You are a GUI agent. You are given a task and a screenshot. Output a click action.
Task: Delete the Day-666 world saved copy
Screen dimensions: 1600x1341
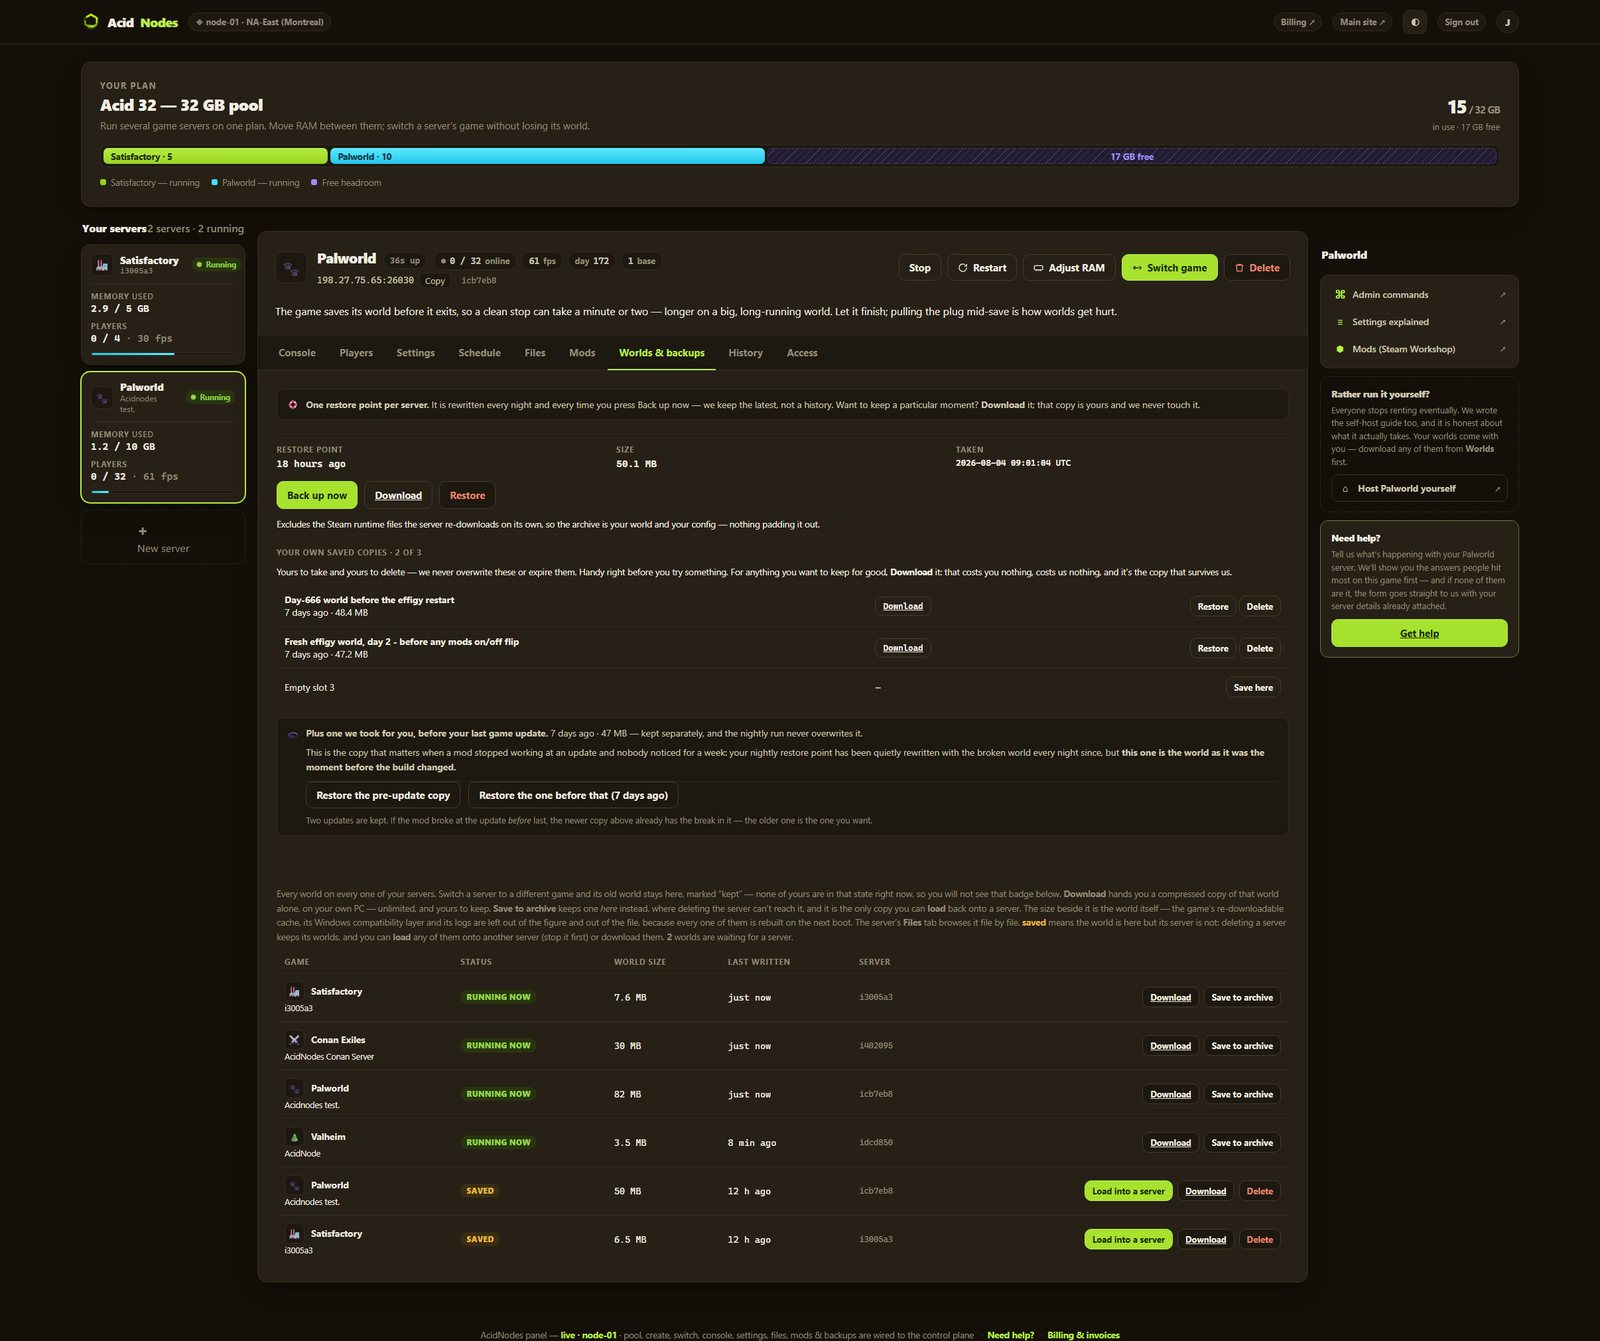pyautogui.click(x=1260, y=606)
